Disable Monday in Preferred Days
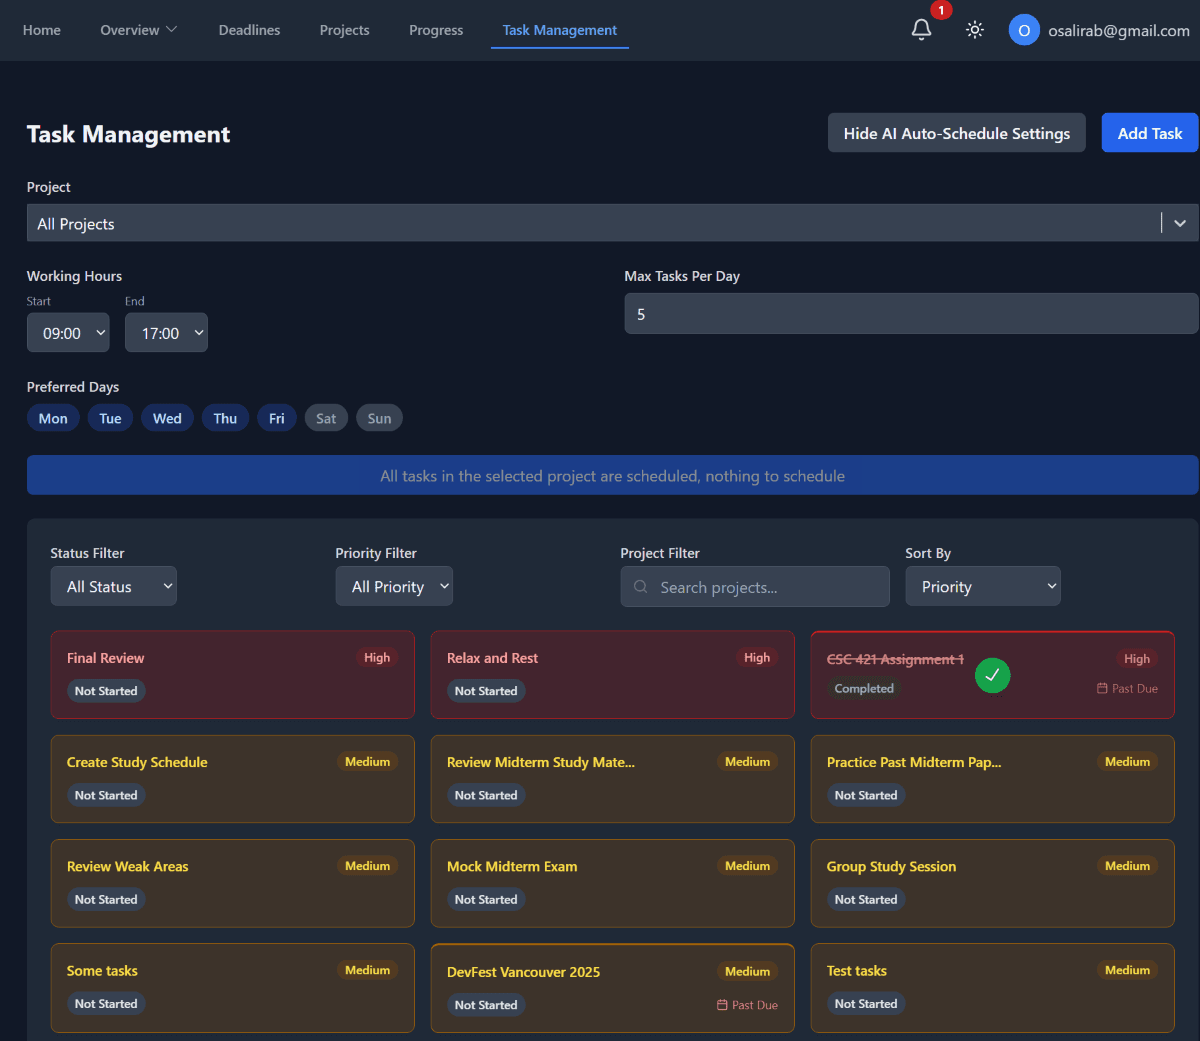This screenshot has width=1200, height=1041. click(x=53, y=417)
